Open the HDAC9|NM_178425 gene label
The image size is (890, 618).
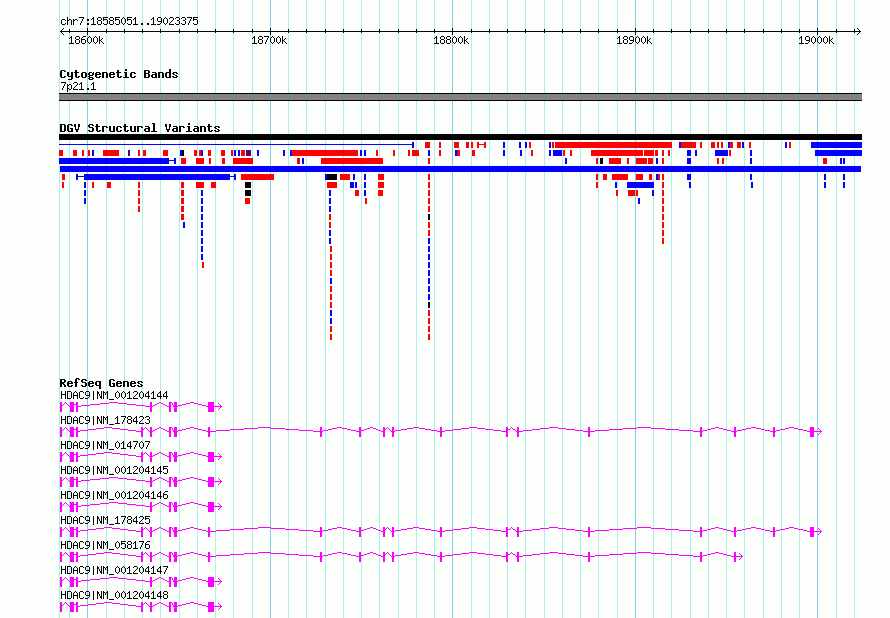click(x=106, y=520)
